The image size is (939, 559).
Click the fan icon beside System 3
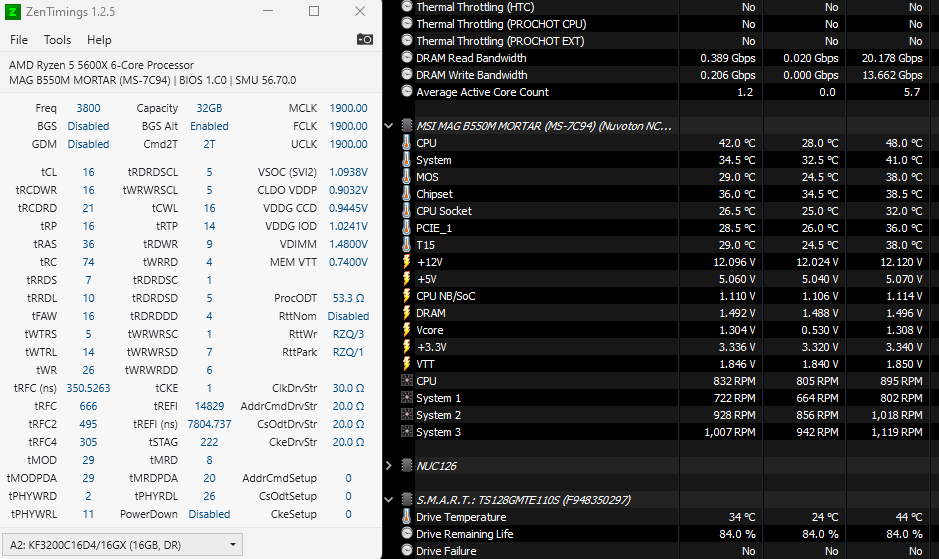coord(407,431)
